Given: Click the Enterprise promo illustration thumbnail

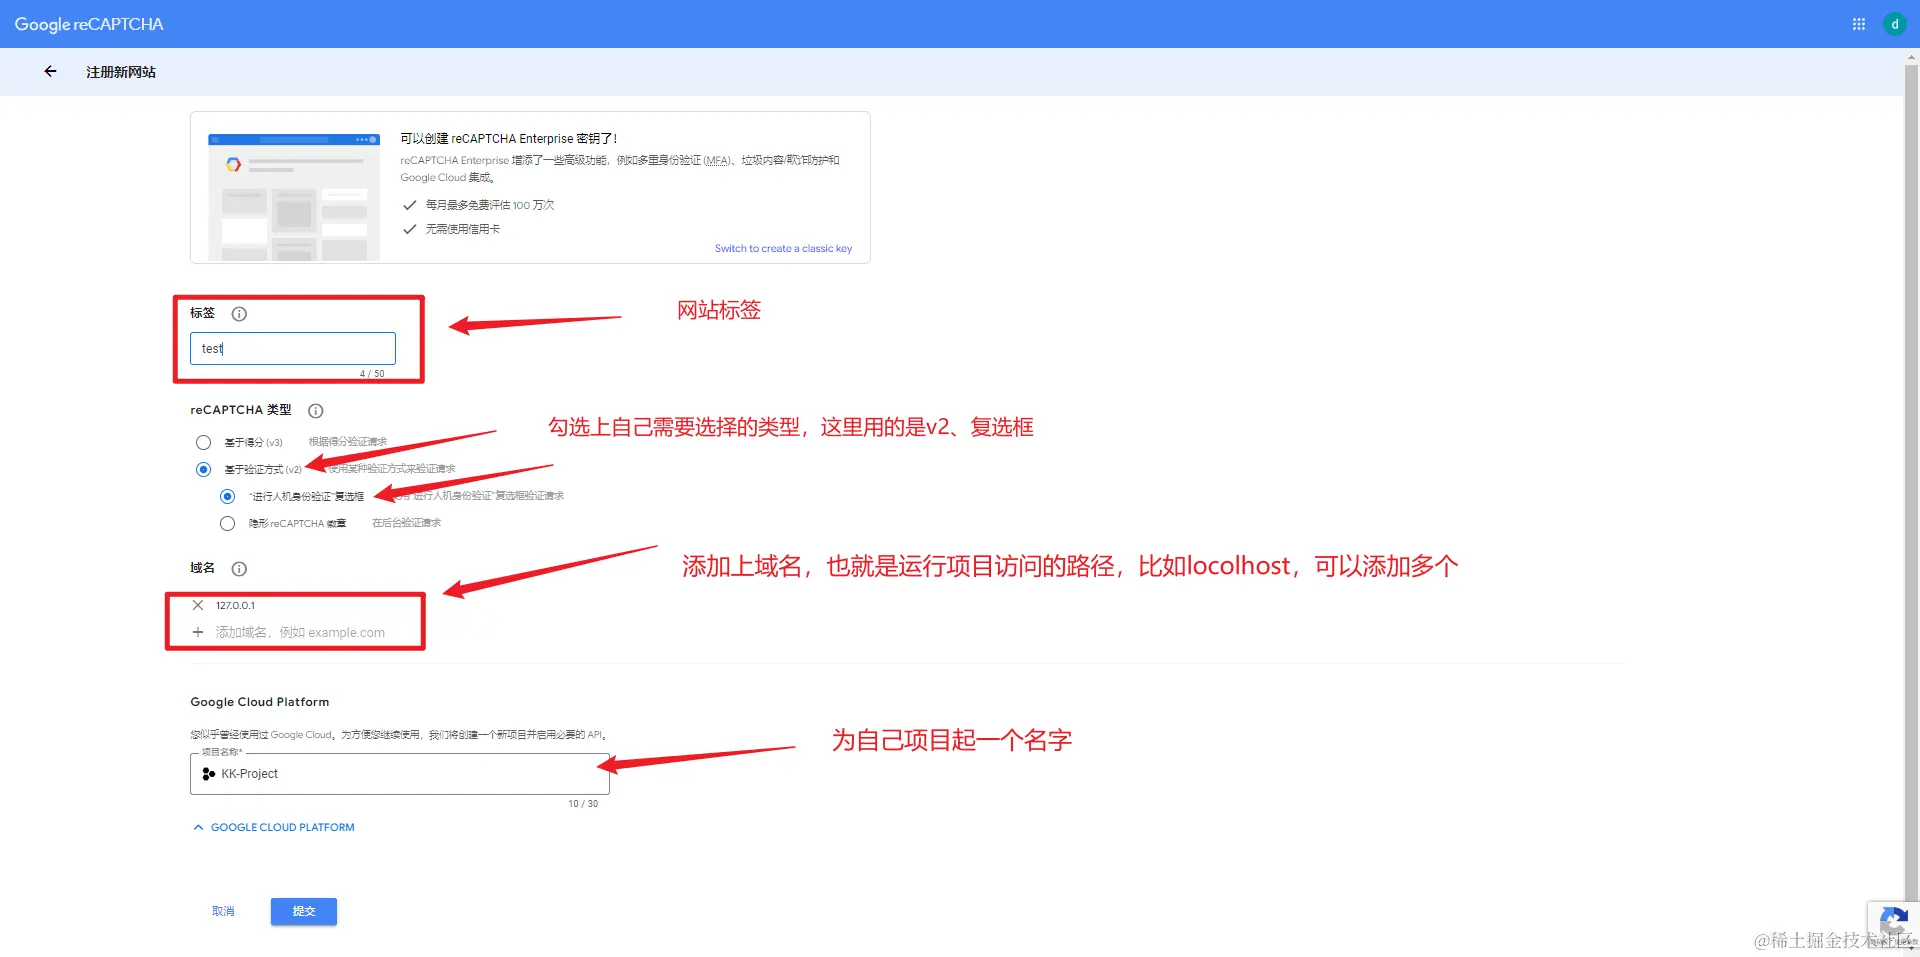Looking at the screenshot, I should (x=293, y=196).
